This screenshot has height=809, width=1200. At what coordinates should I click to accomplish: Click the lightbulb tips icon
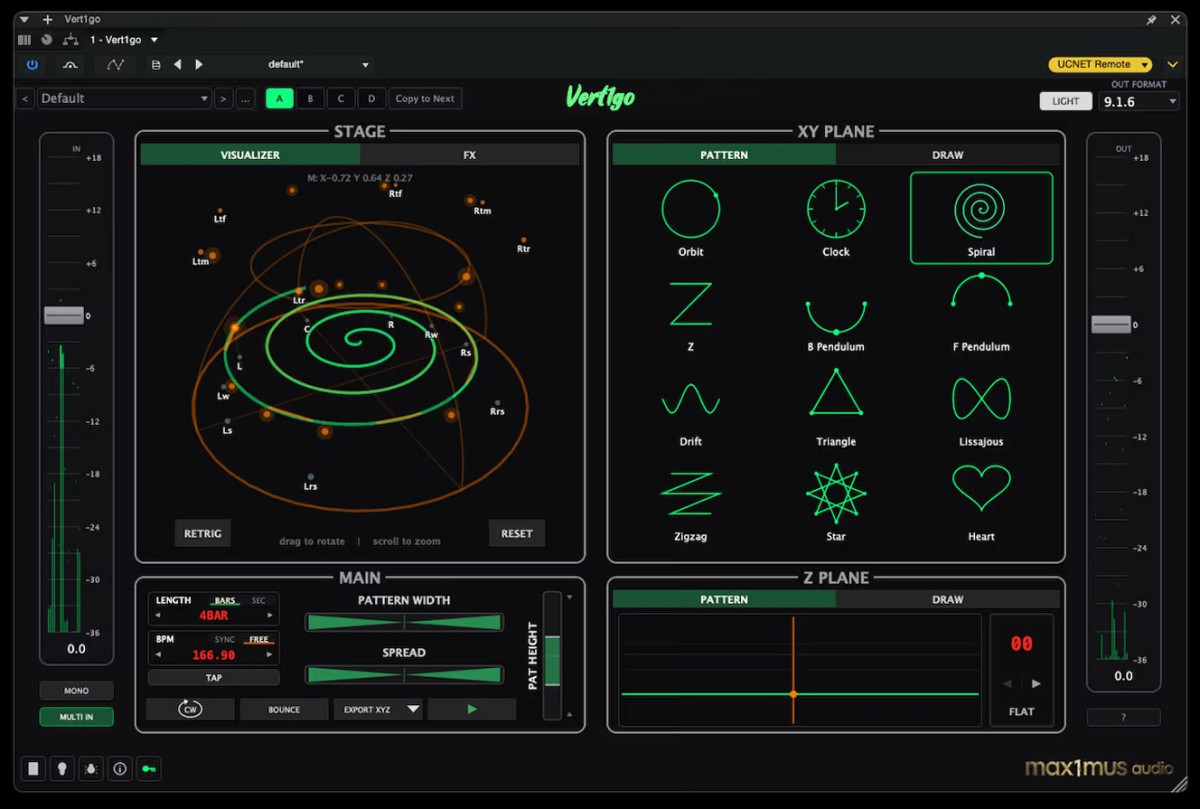point(62,769)
